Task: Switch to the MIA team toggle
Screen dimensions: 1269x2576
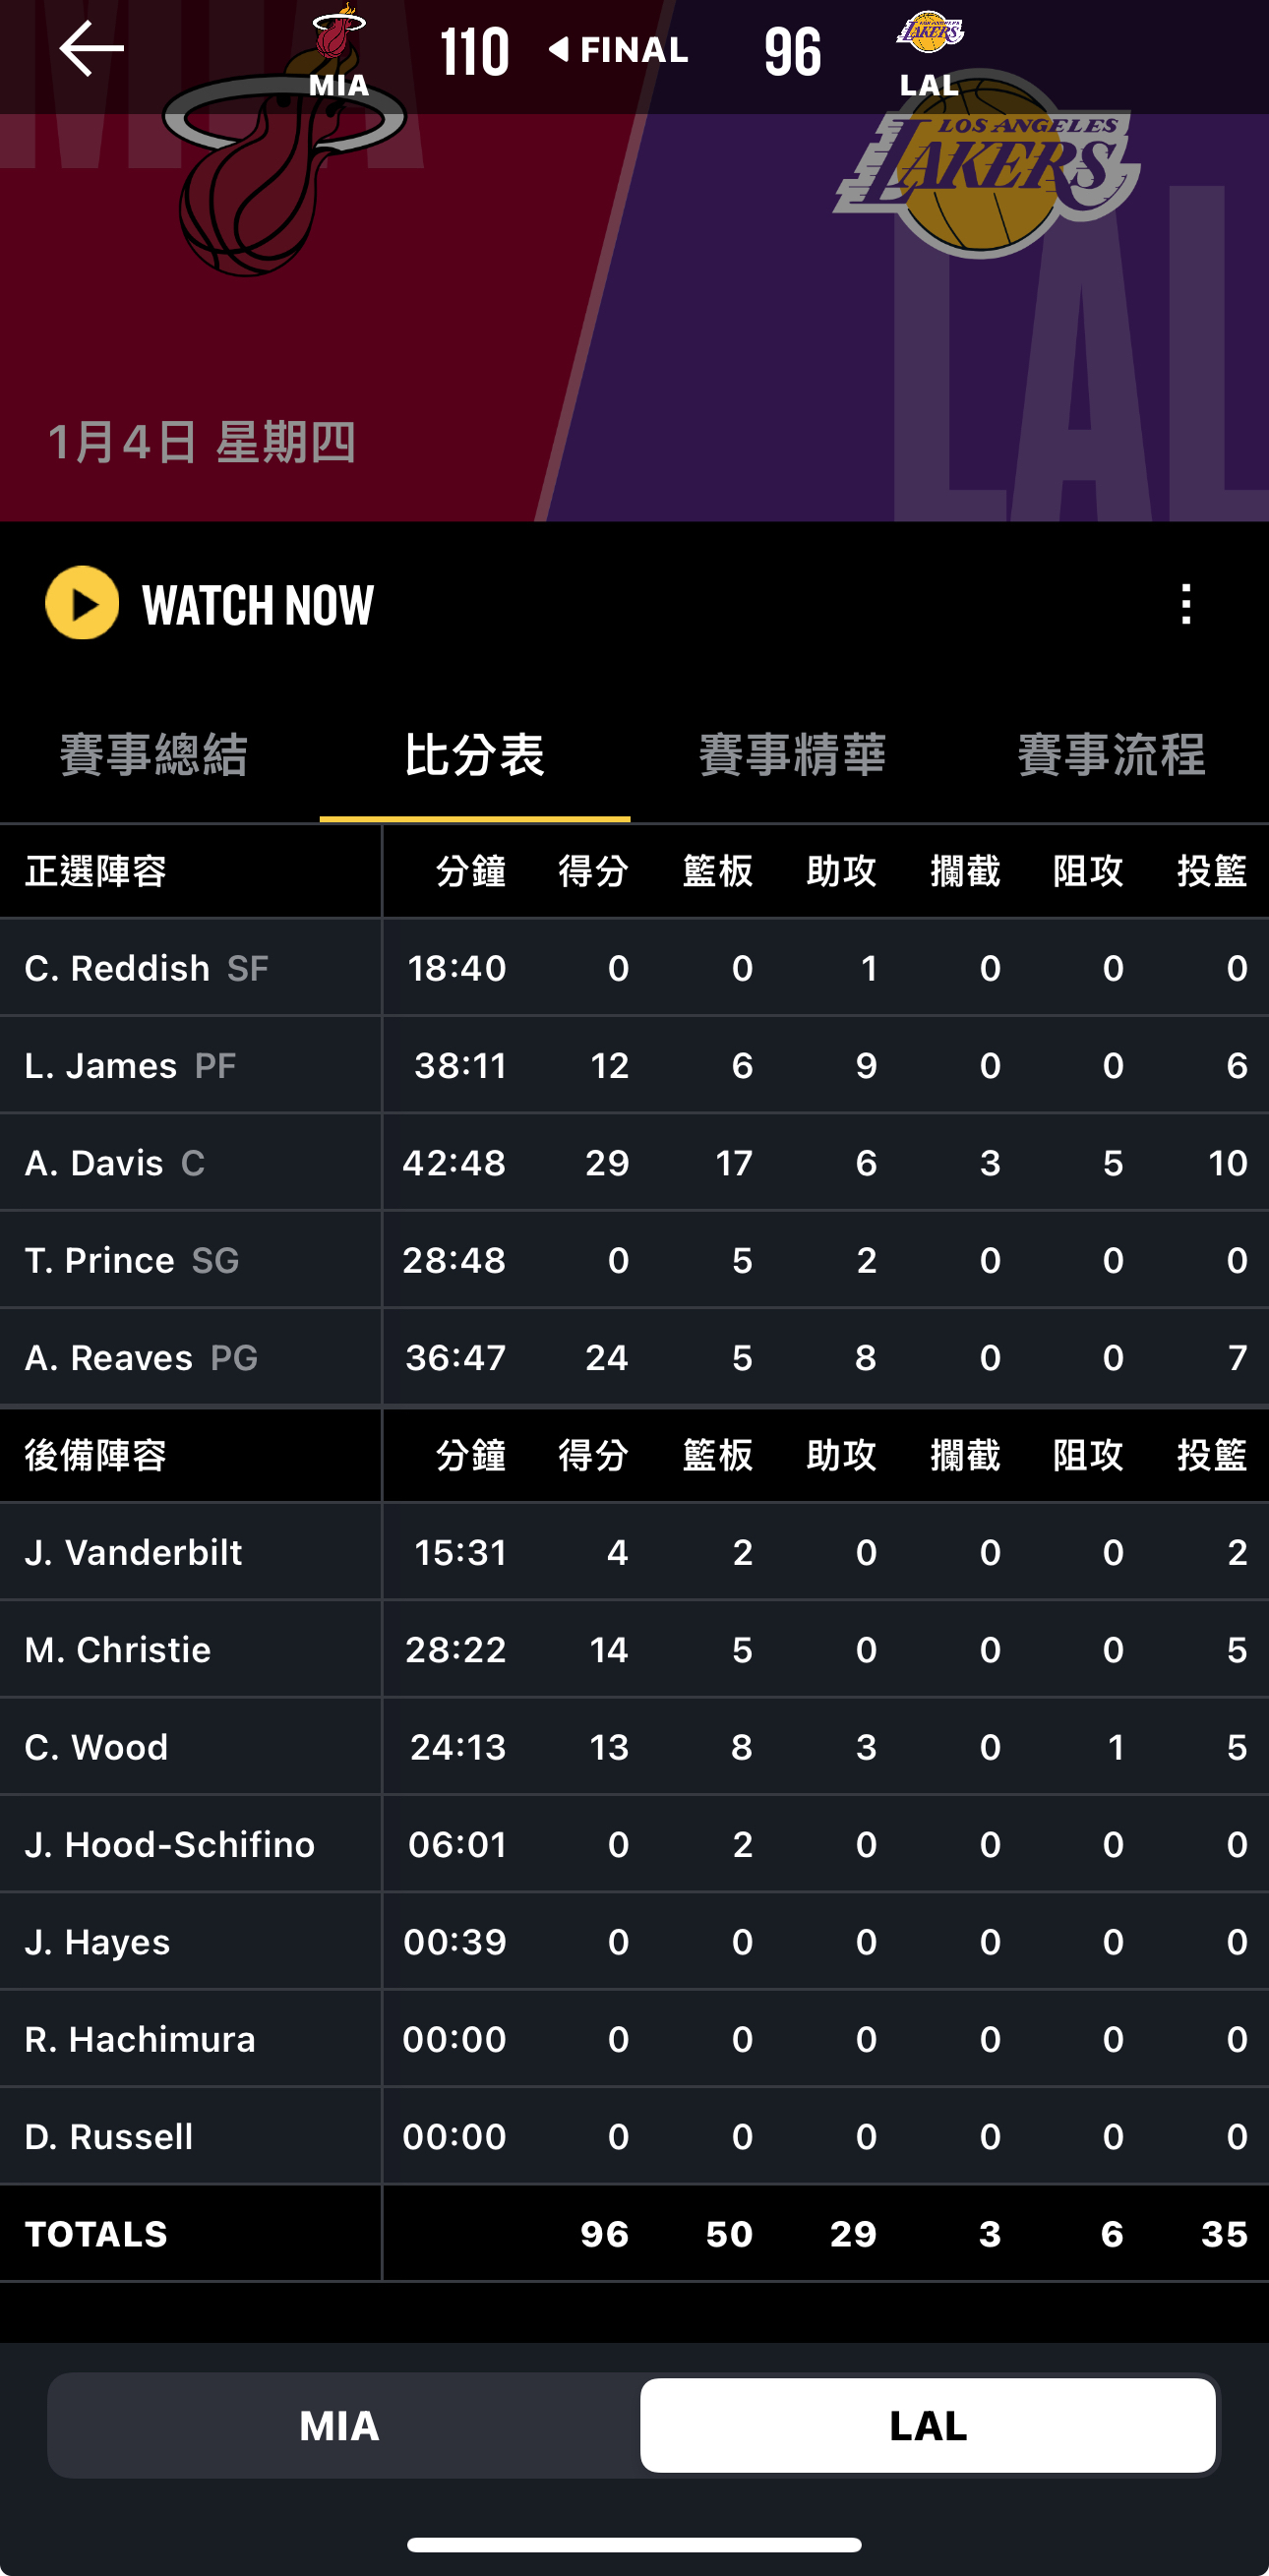Action: (339, 2425)
